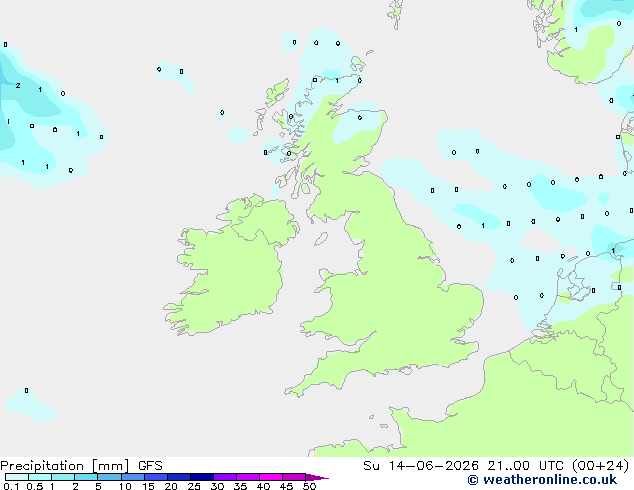This screenshot has width=634, height=490.
Task: Click the '2' precipitation value on the map
Action: 18,85
